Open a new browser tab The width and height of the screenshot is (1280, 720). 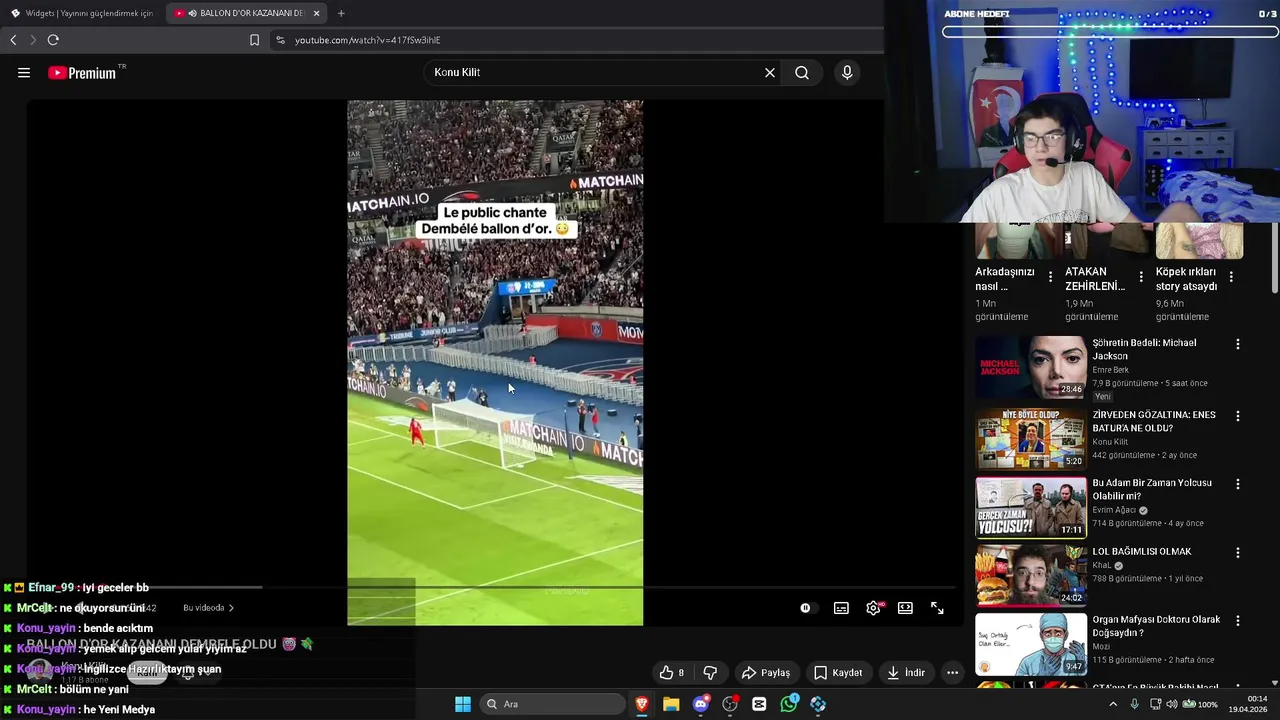[x=341, y=13]
